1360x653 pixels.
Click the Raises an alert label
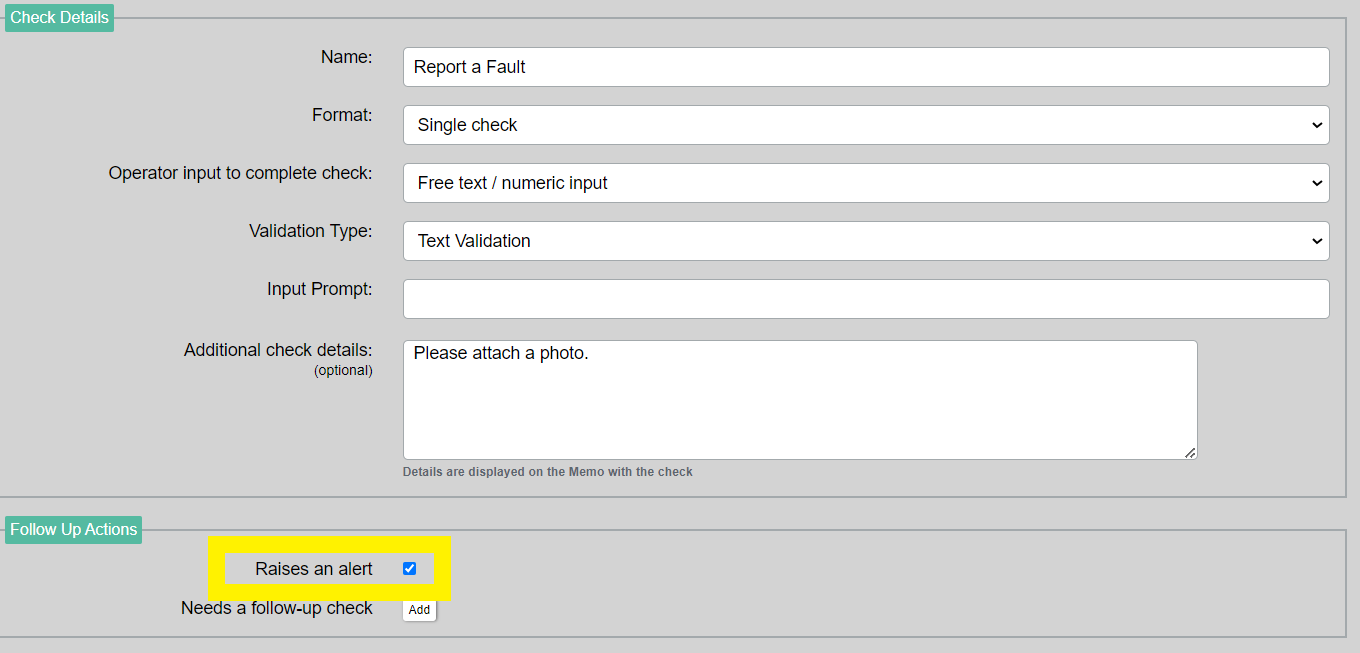315,568
